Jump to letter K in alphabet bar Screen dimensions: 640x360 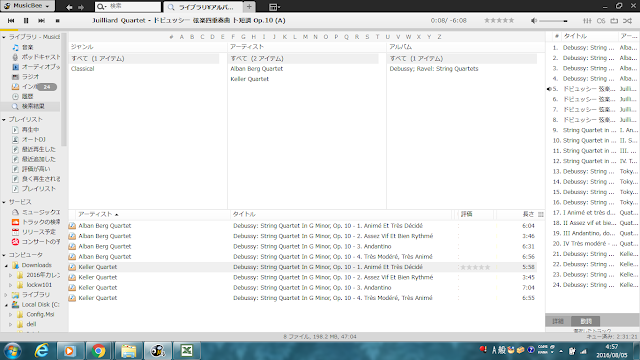point(284,37)
